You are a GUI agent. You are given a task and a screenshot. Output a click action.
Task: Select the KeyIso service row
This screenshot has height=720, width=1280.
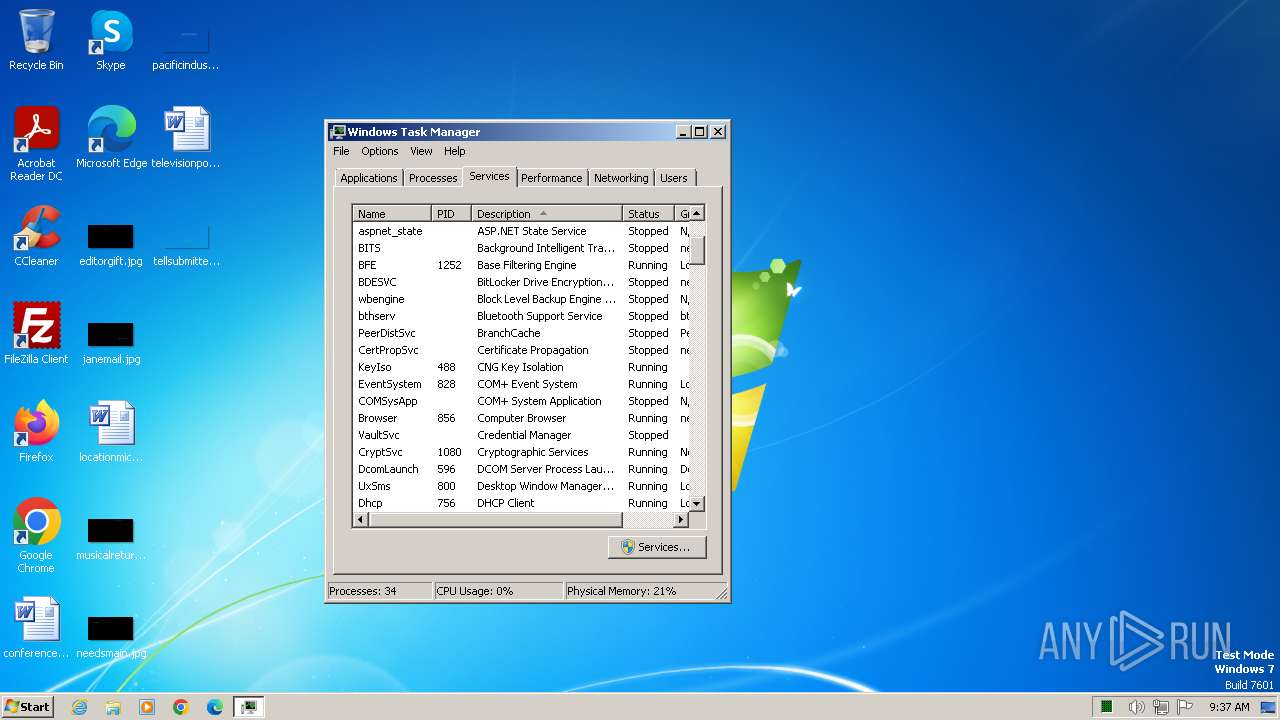click(x=521, y=367)
